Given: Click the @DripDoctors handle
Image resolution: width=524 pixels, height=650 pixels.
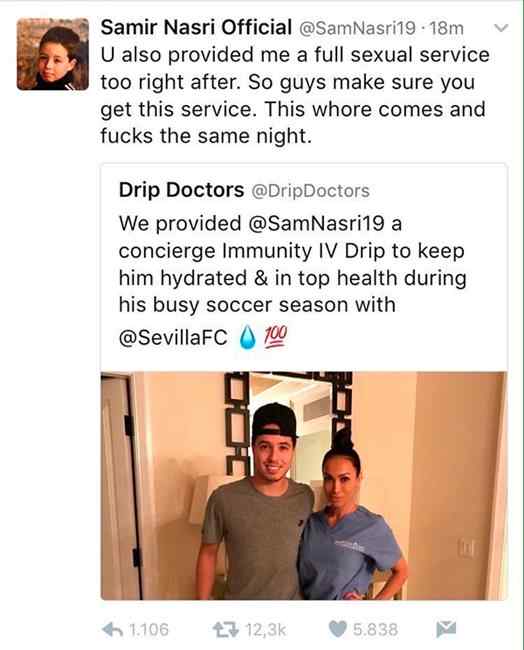Looking at the screenshot, I should 311,191.
